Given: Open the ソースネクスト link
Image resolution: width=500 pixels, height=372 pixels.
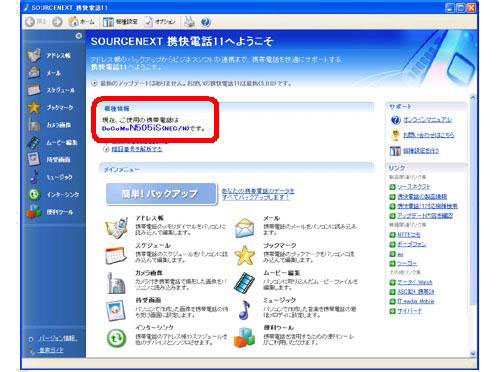Looking at the screenshot, I should [413, 187].
